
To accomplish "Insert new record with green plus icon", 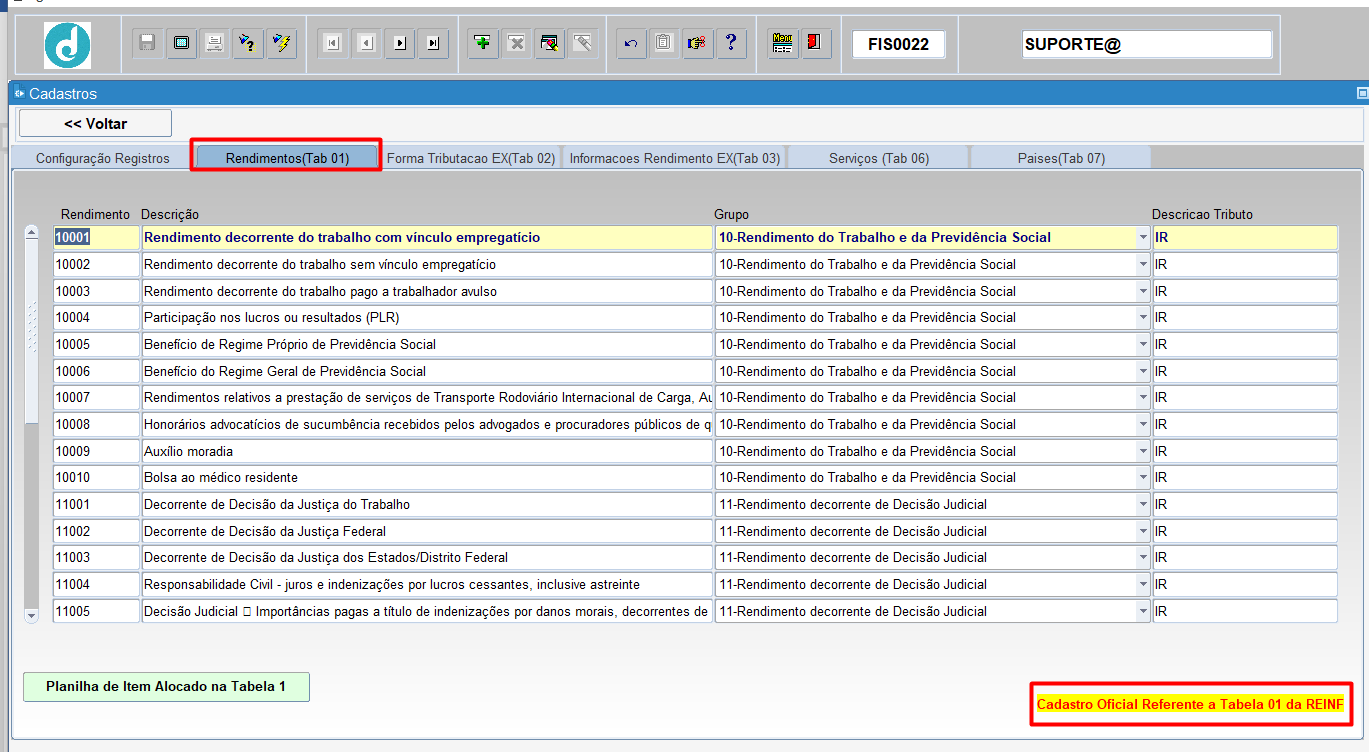I will click(484, 43).
